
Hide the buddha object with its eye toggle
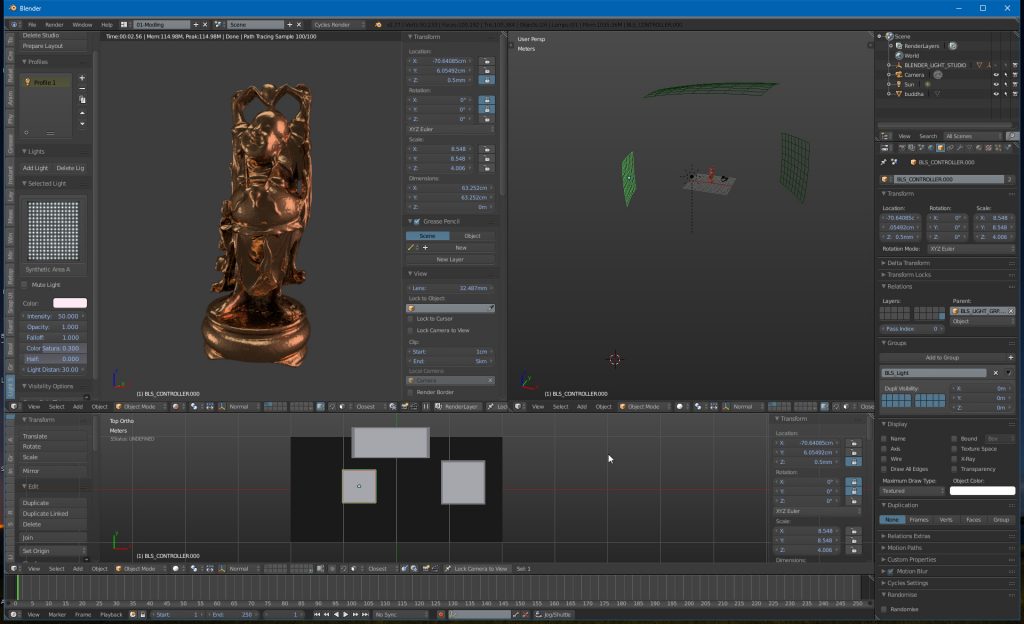coord(996,94)
